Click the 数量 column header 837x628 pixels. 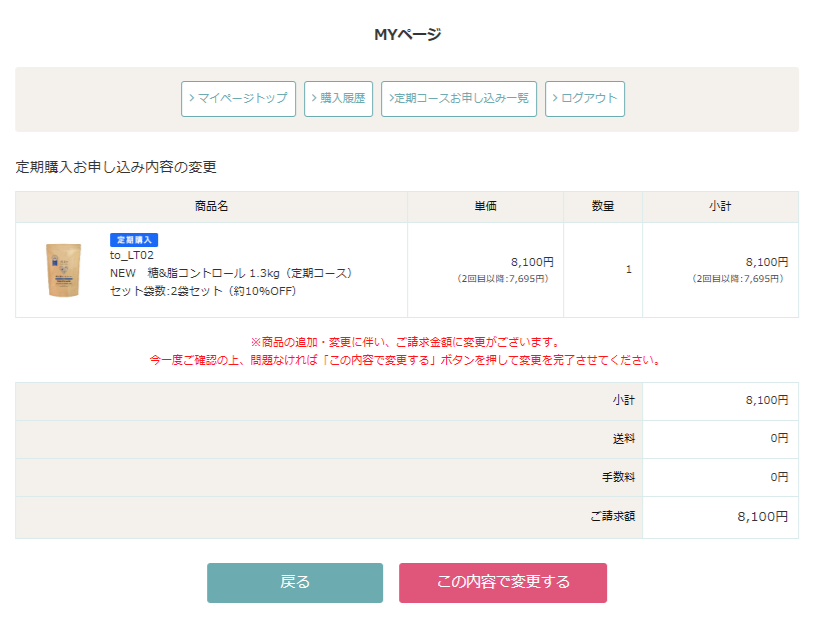tap(602, 207)
